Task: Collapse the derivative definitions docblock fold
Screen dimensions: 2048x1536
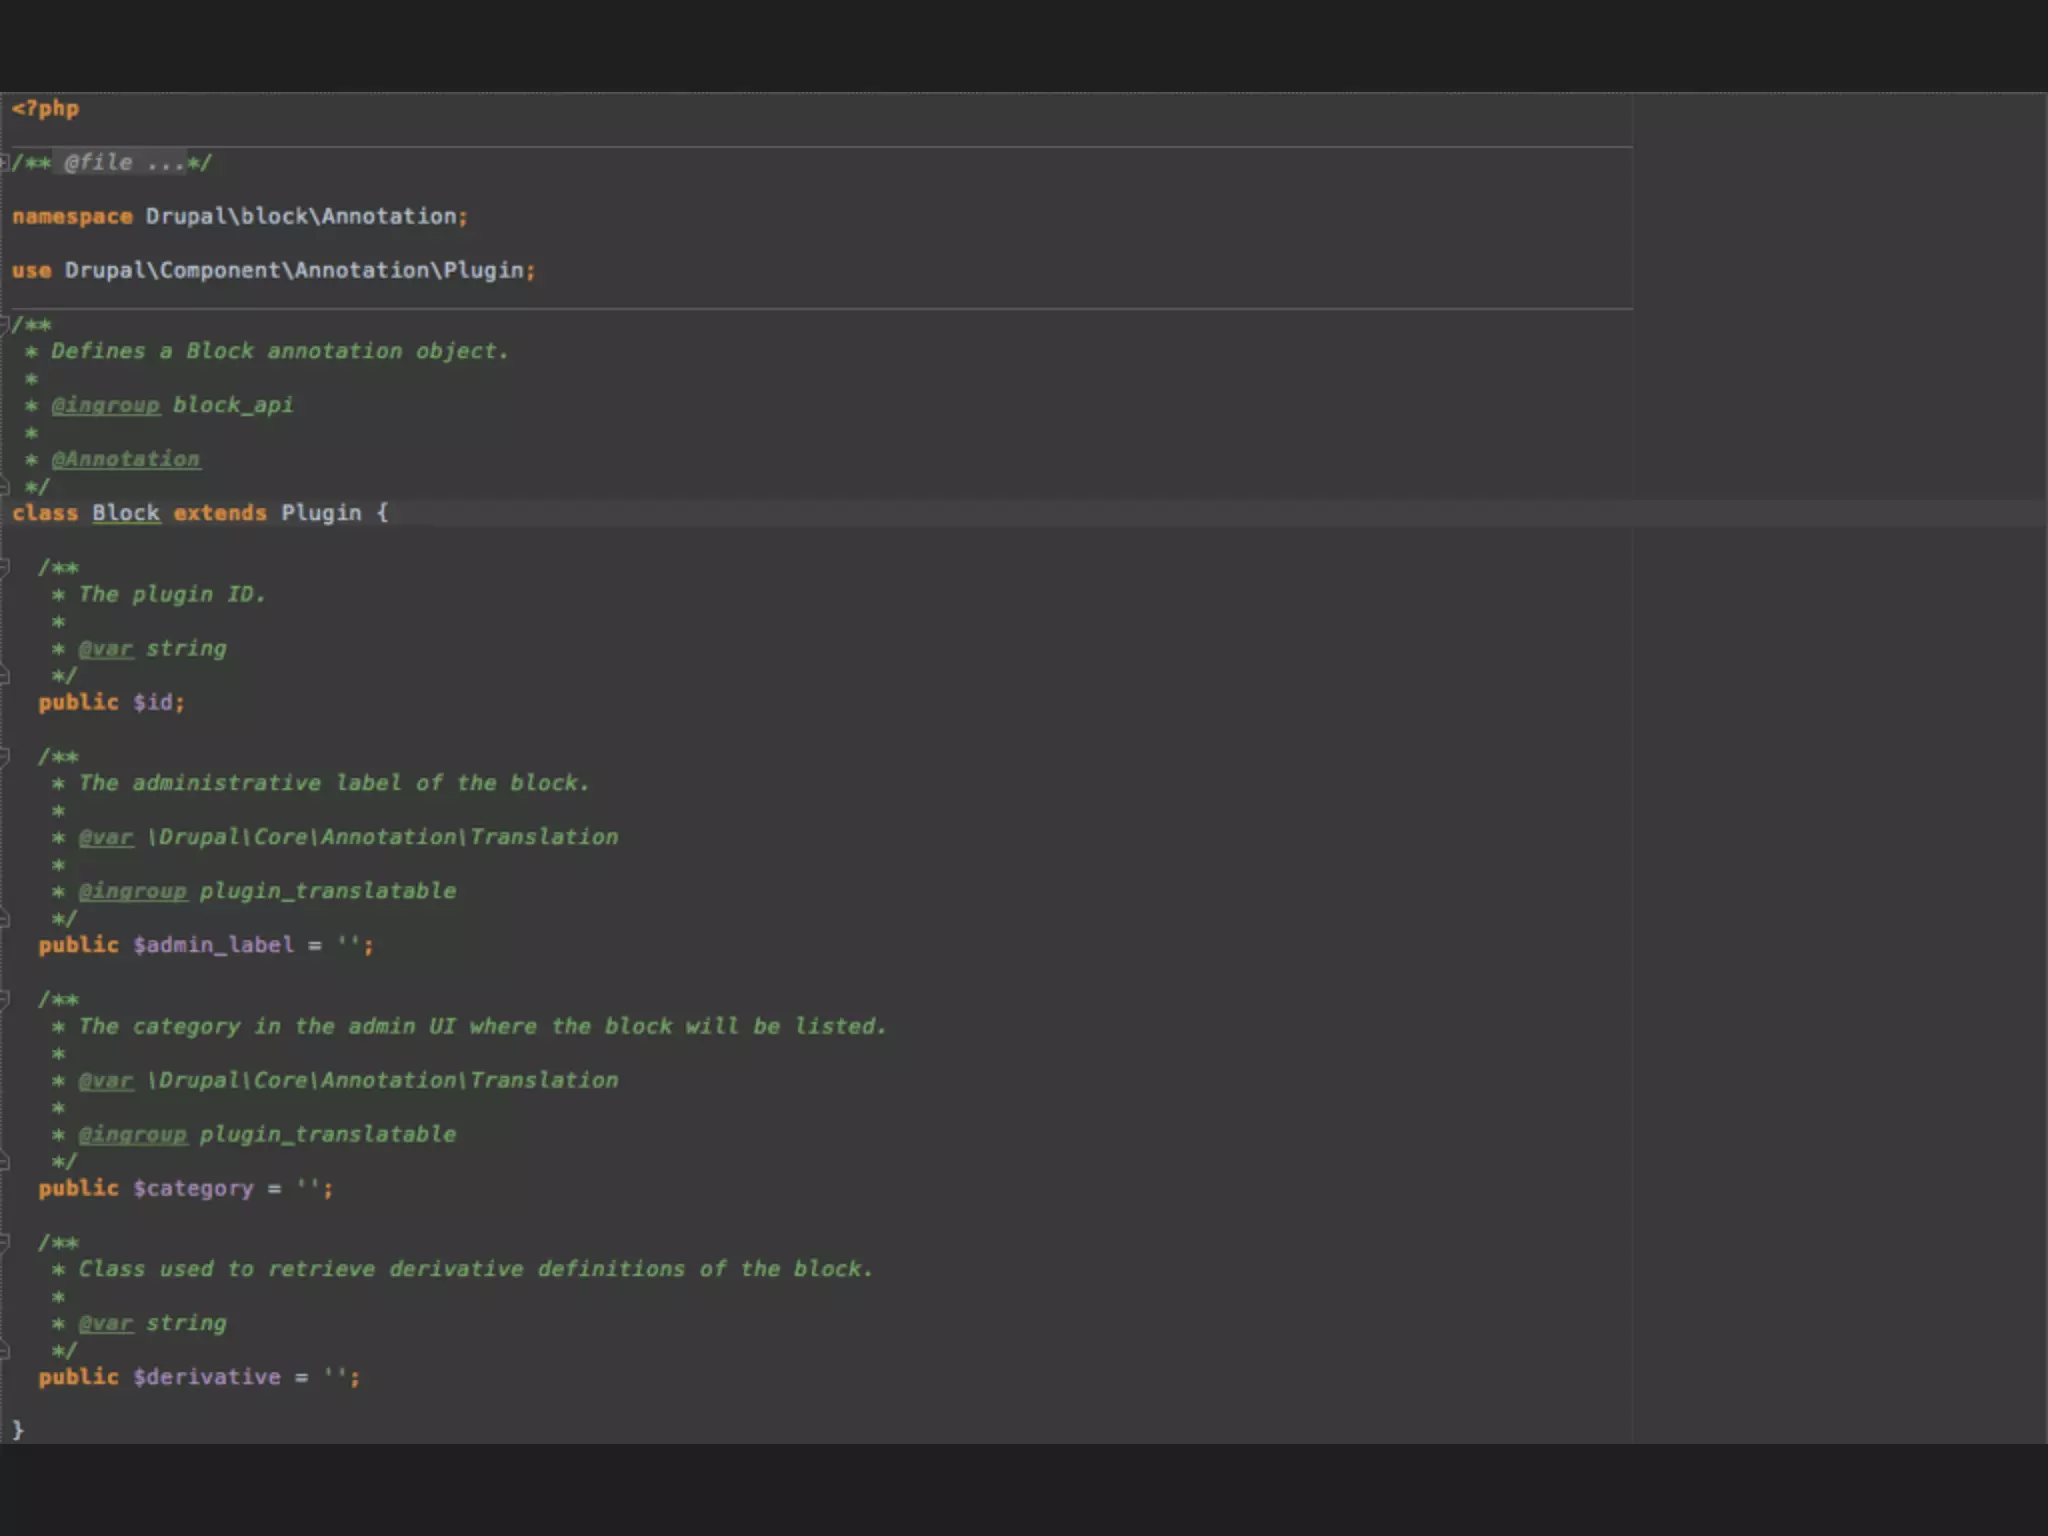Action: [x=5, y=1242]
